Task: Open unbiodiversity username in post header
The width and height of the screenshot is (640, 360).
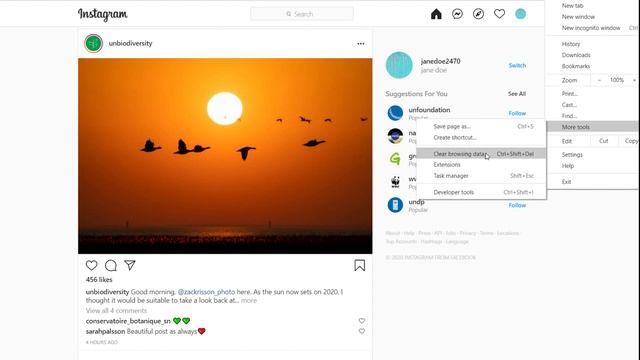Action: tap(130, 43)
